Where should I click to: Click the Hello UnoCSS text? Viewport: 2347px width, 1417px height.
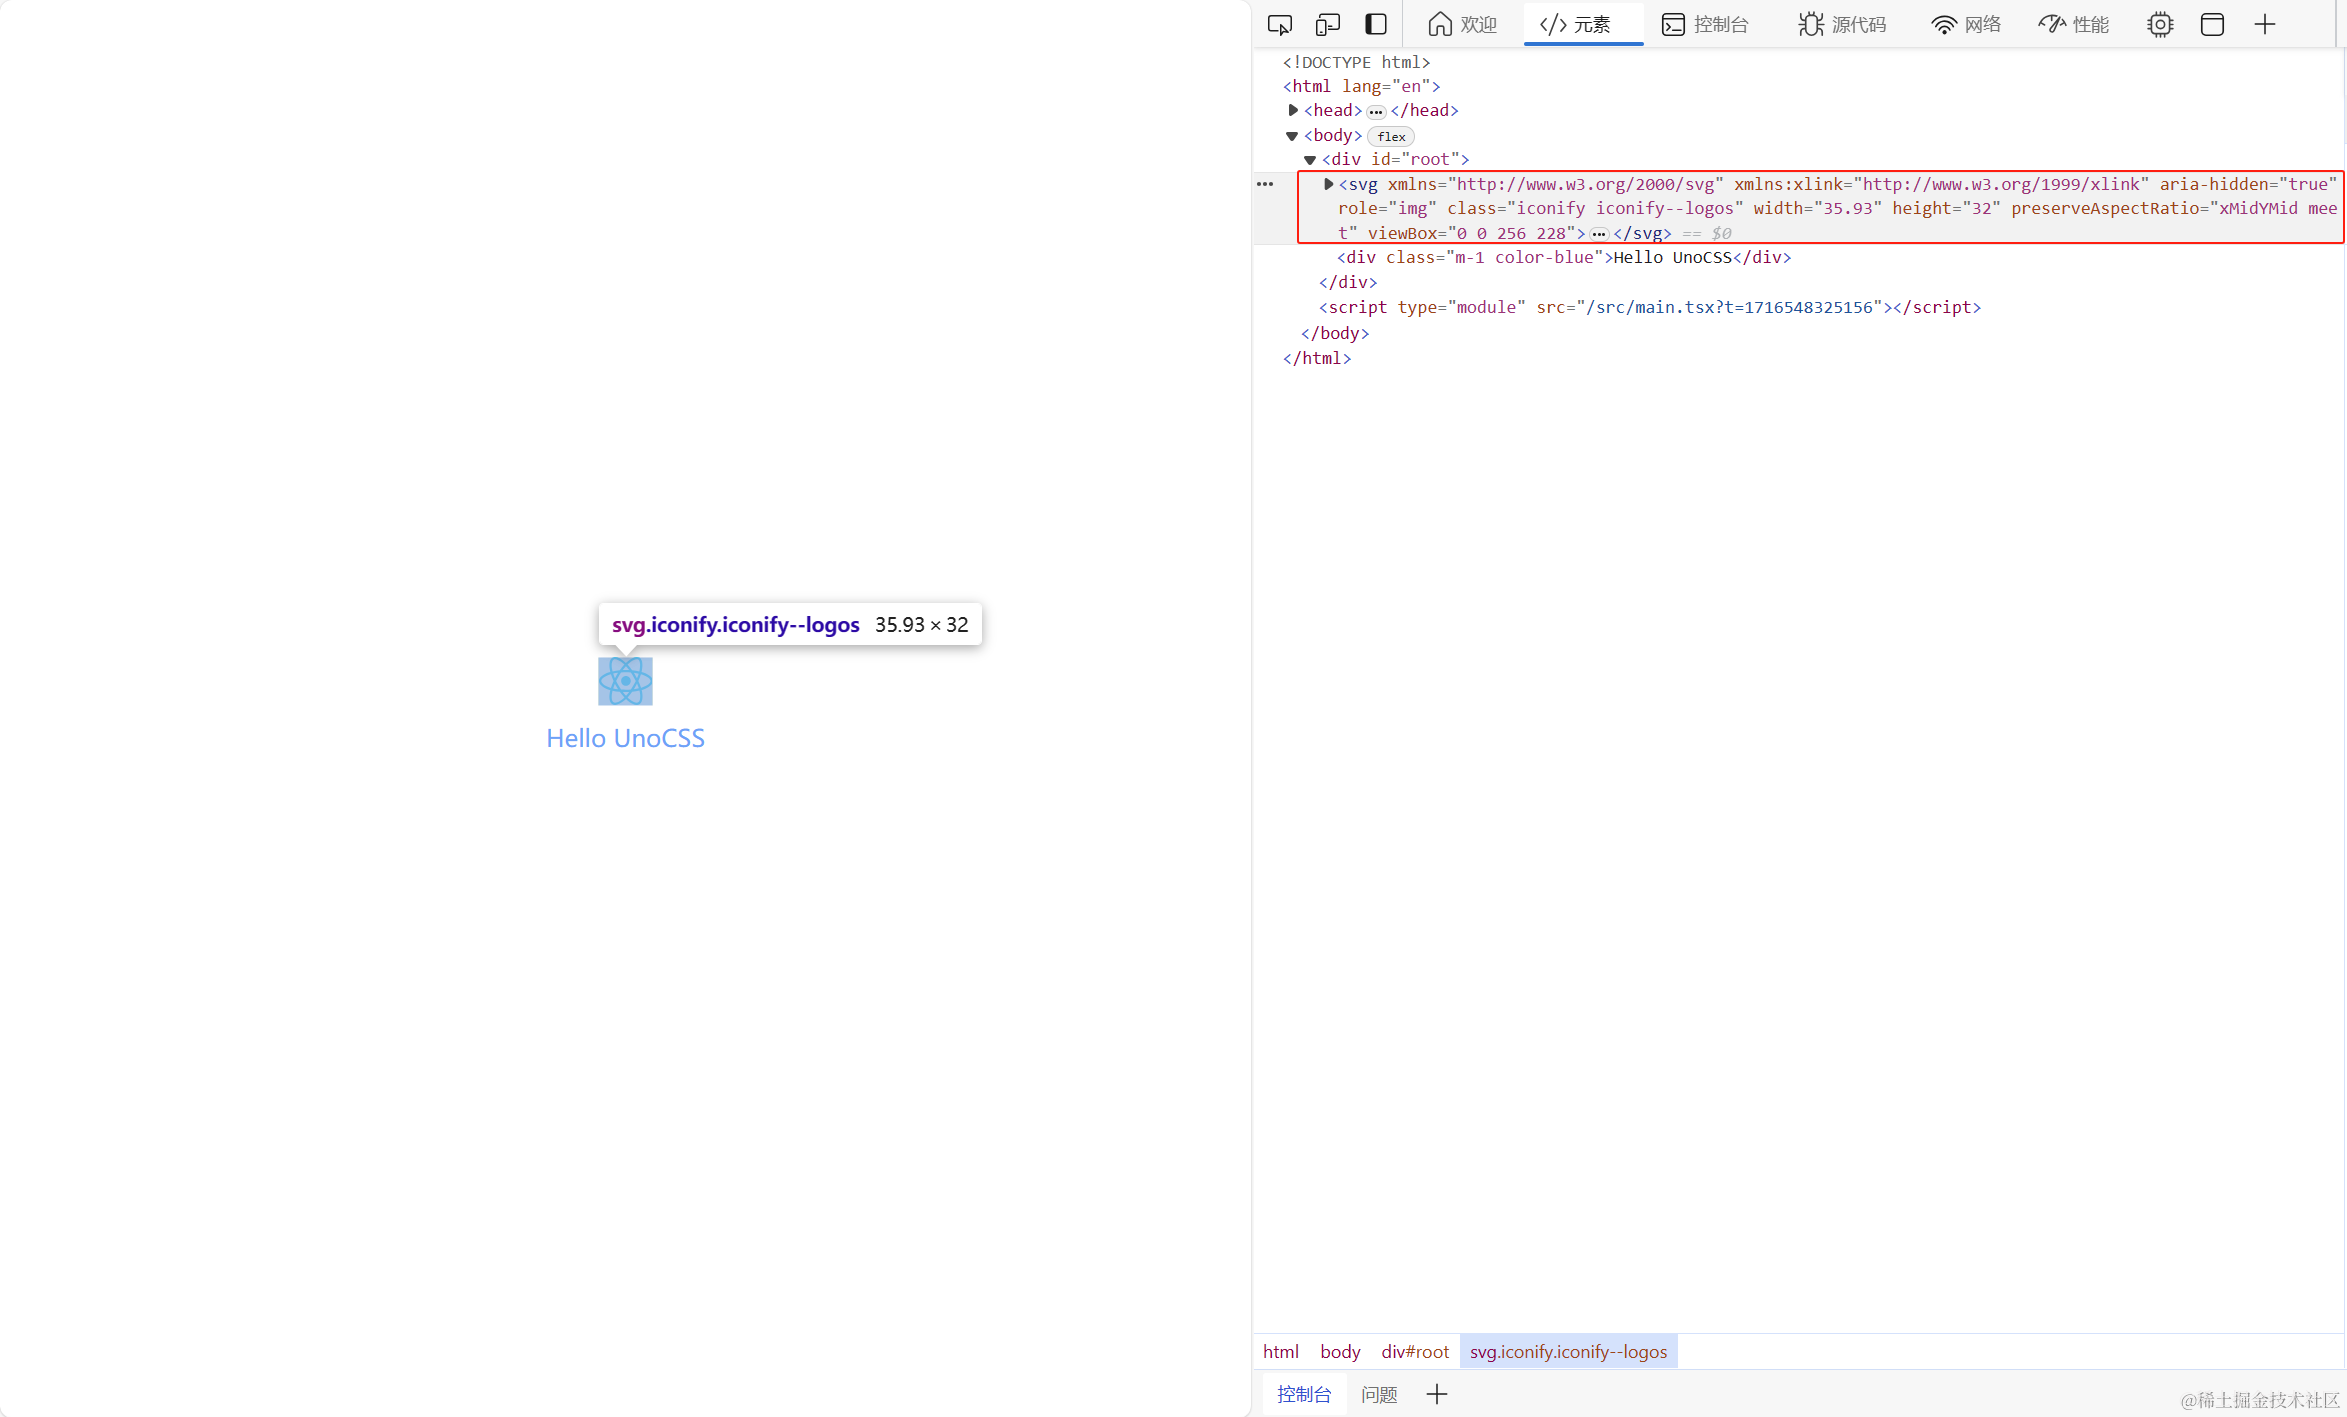coord(625,737)
